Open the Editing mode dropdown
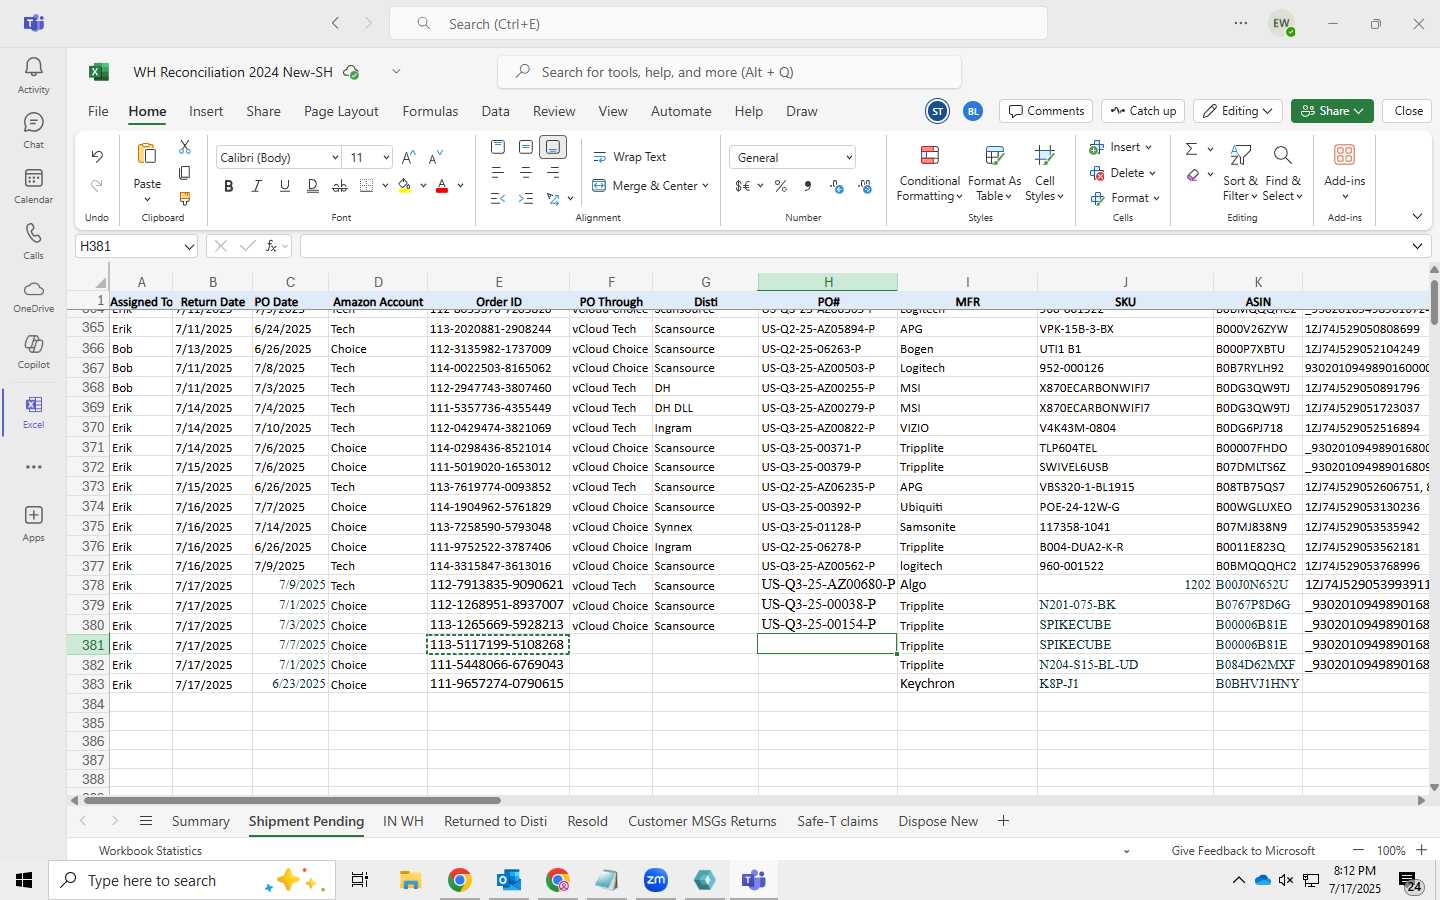This screenshot has height=900, width=1440. coord(1239,111)
